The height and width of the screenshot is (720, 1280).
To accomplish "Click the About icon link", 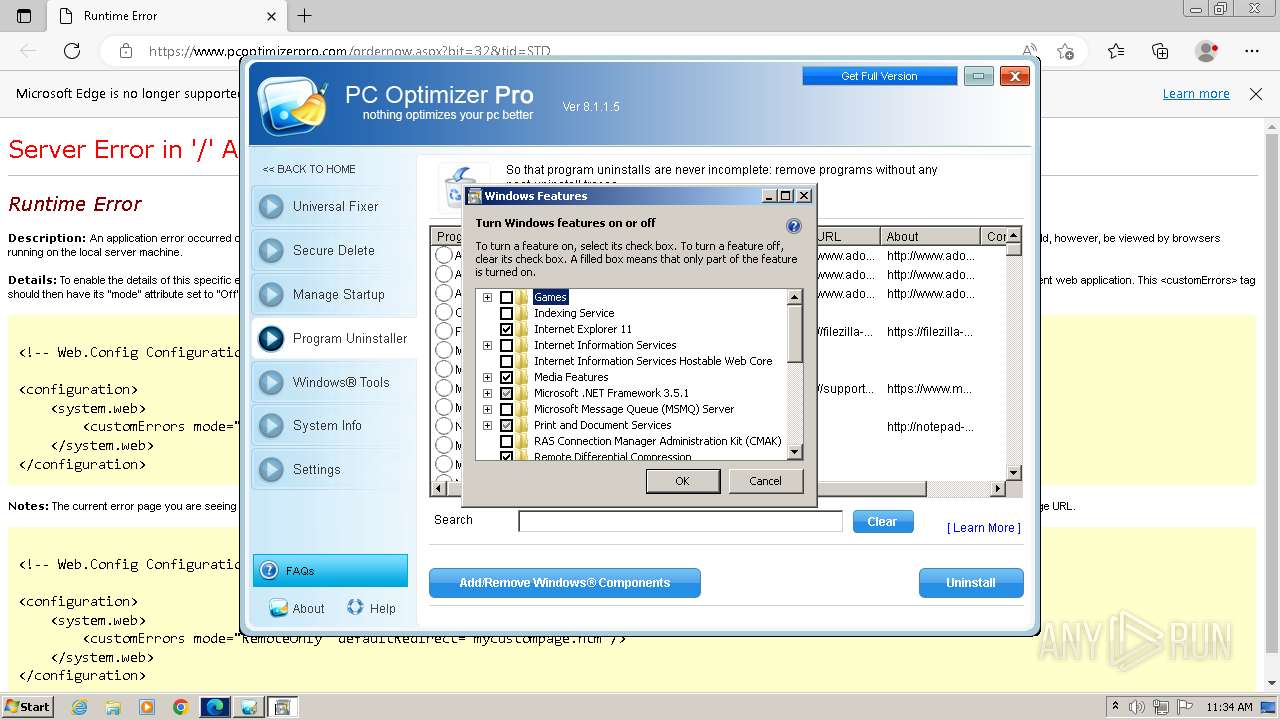I will 296,608.
